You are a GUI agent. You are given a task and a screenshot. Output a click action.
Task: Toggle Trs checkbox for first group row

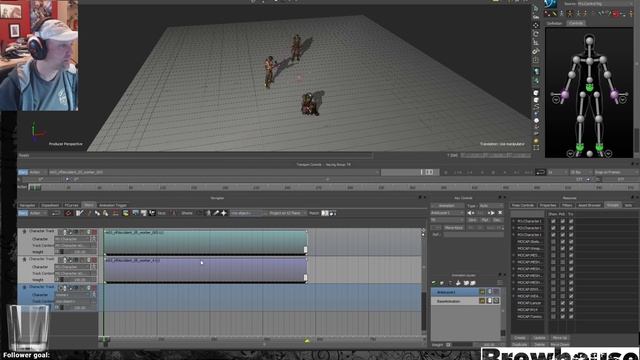pos(571,221)
